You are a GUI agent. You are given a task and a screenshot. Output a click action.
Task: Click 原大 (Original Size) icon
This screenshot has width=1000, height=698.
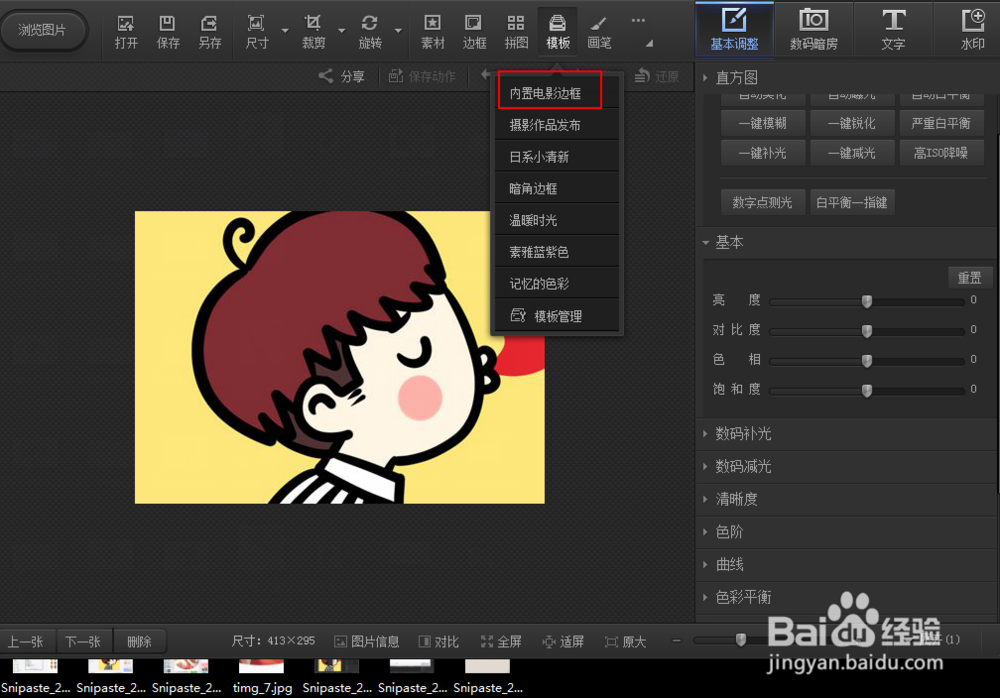[x=626, y=641]
